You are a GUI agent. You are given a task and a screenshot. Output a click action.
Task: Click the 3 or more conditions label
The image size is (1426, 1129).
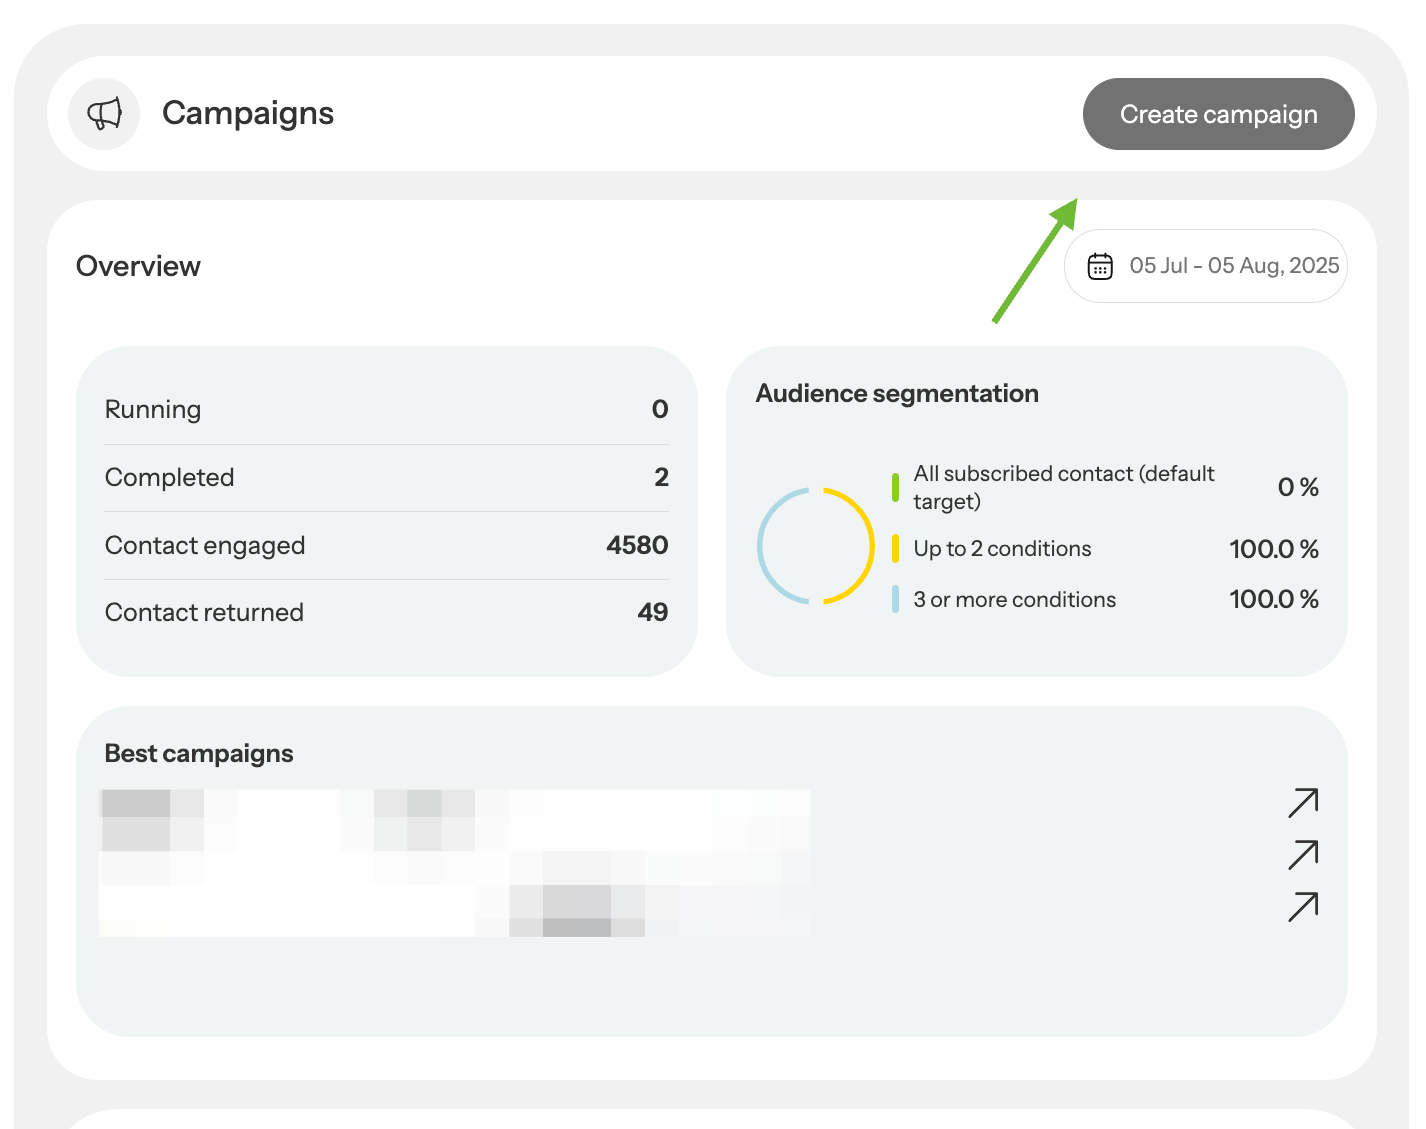click(x=1014, y=599)
